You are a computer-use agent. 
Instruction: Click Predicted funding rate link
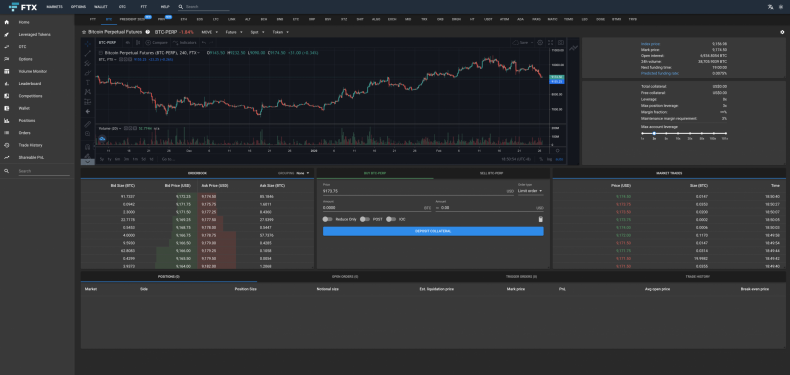pyautogui.click(x=660, y=73)
